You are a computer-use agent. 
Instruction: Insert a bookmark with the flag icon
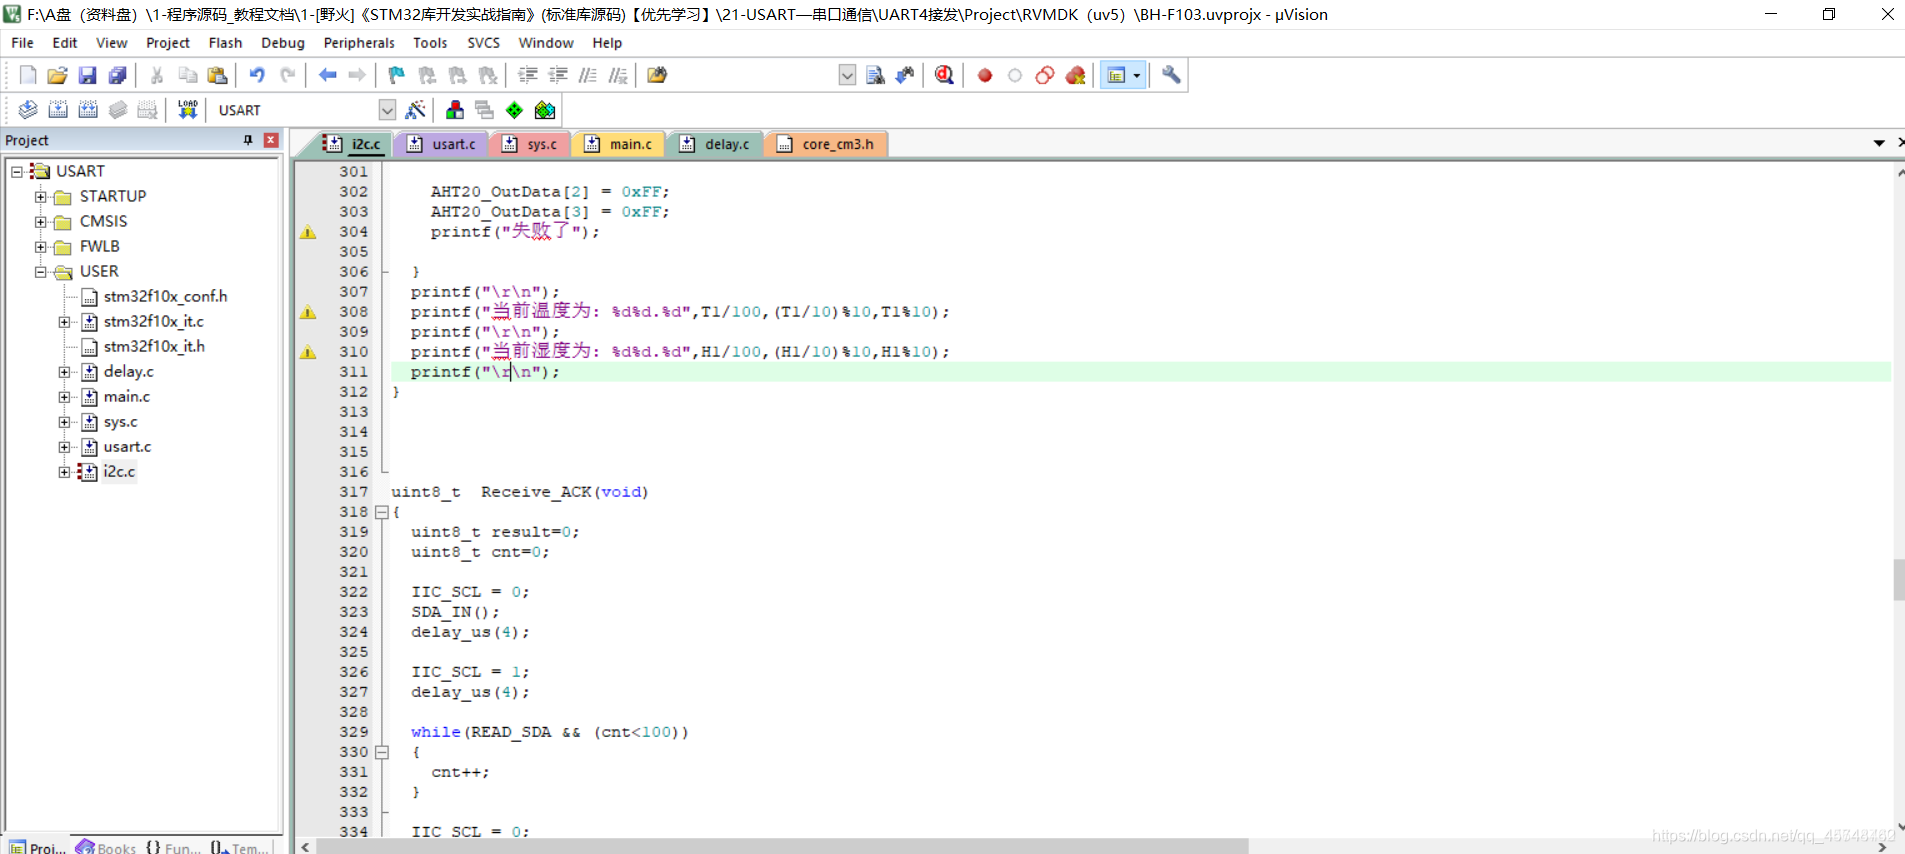tap(397, 75)
